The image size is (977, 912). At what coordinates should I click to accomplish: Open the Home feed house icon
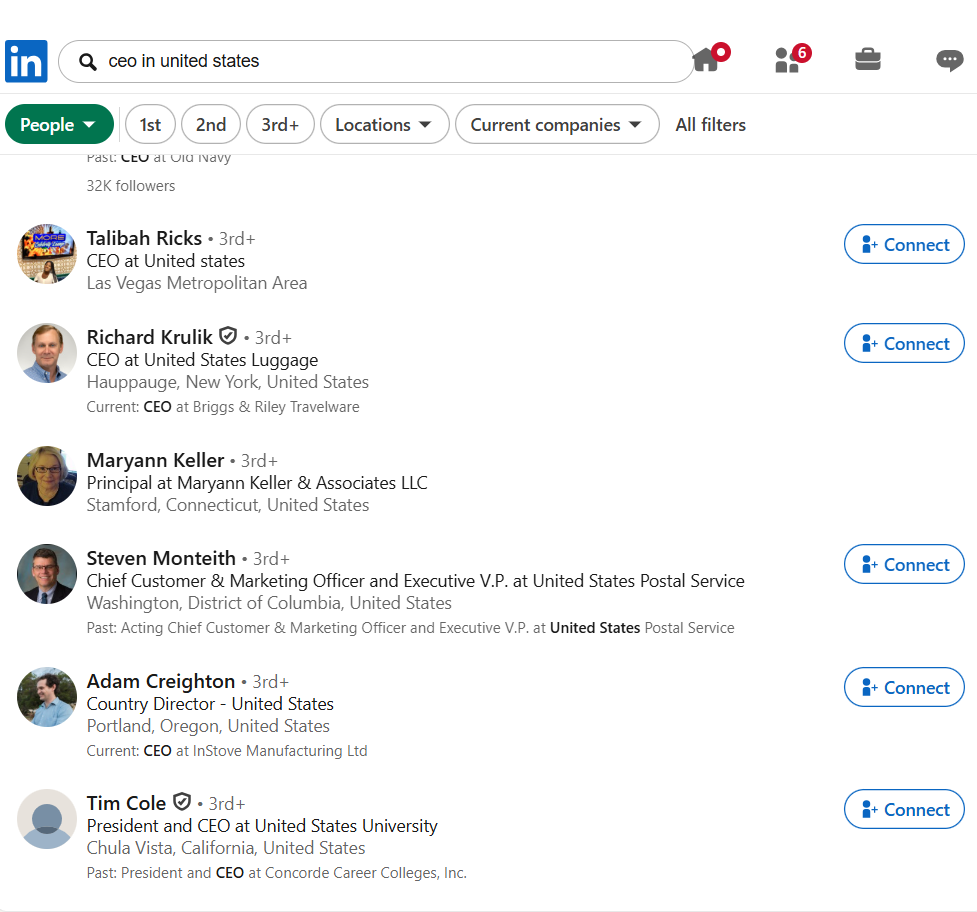point(710,59)
